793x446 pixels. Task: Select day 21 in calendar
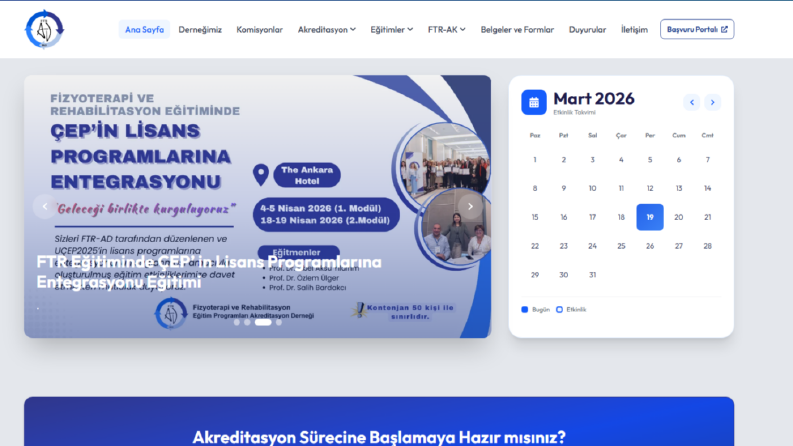[x=708, y=217]
